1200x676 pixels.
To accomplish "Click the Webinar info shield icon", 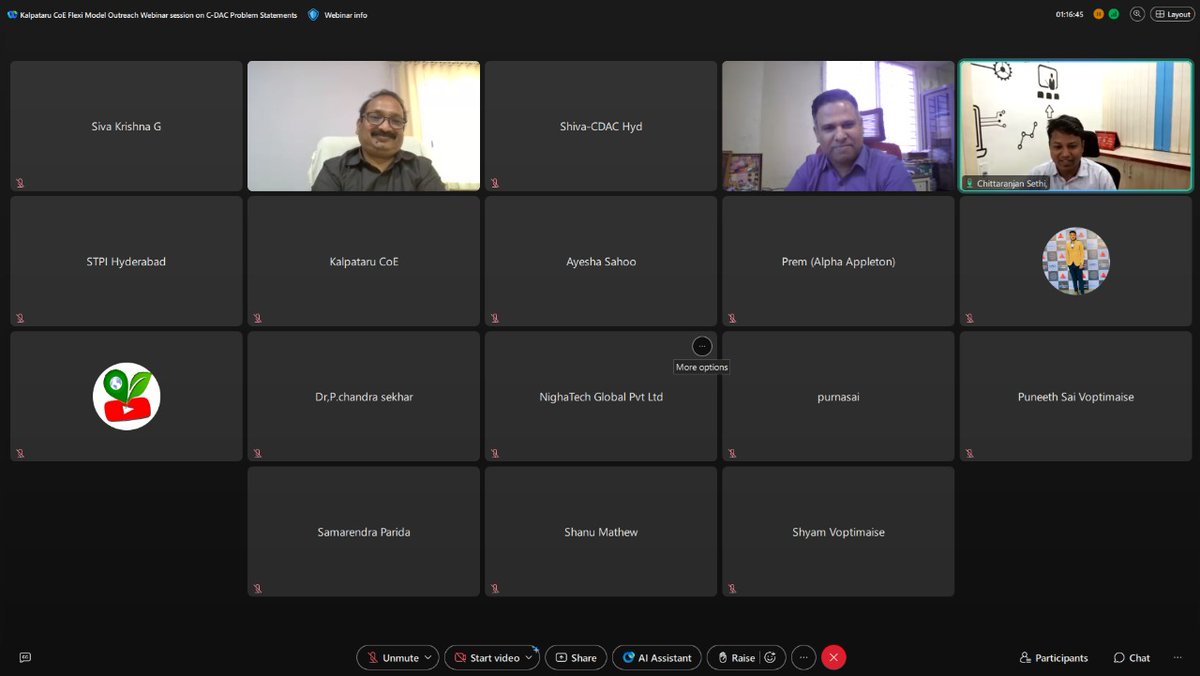I will (x=311, y=14).
